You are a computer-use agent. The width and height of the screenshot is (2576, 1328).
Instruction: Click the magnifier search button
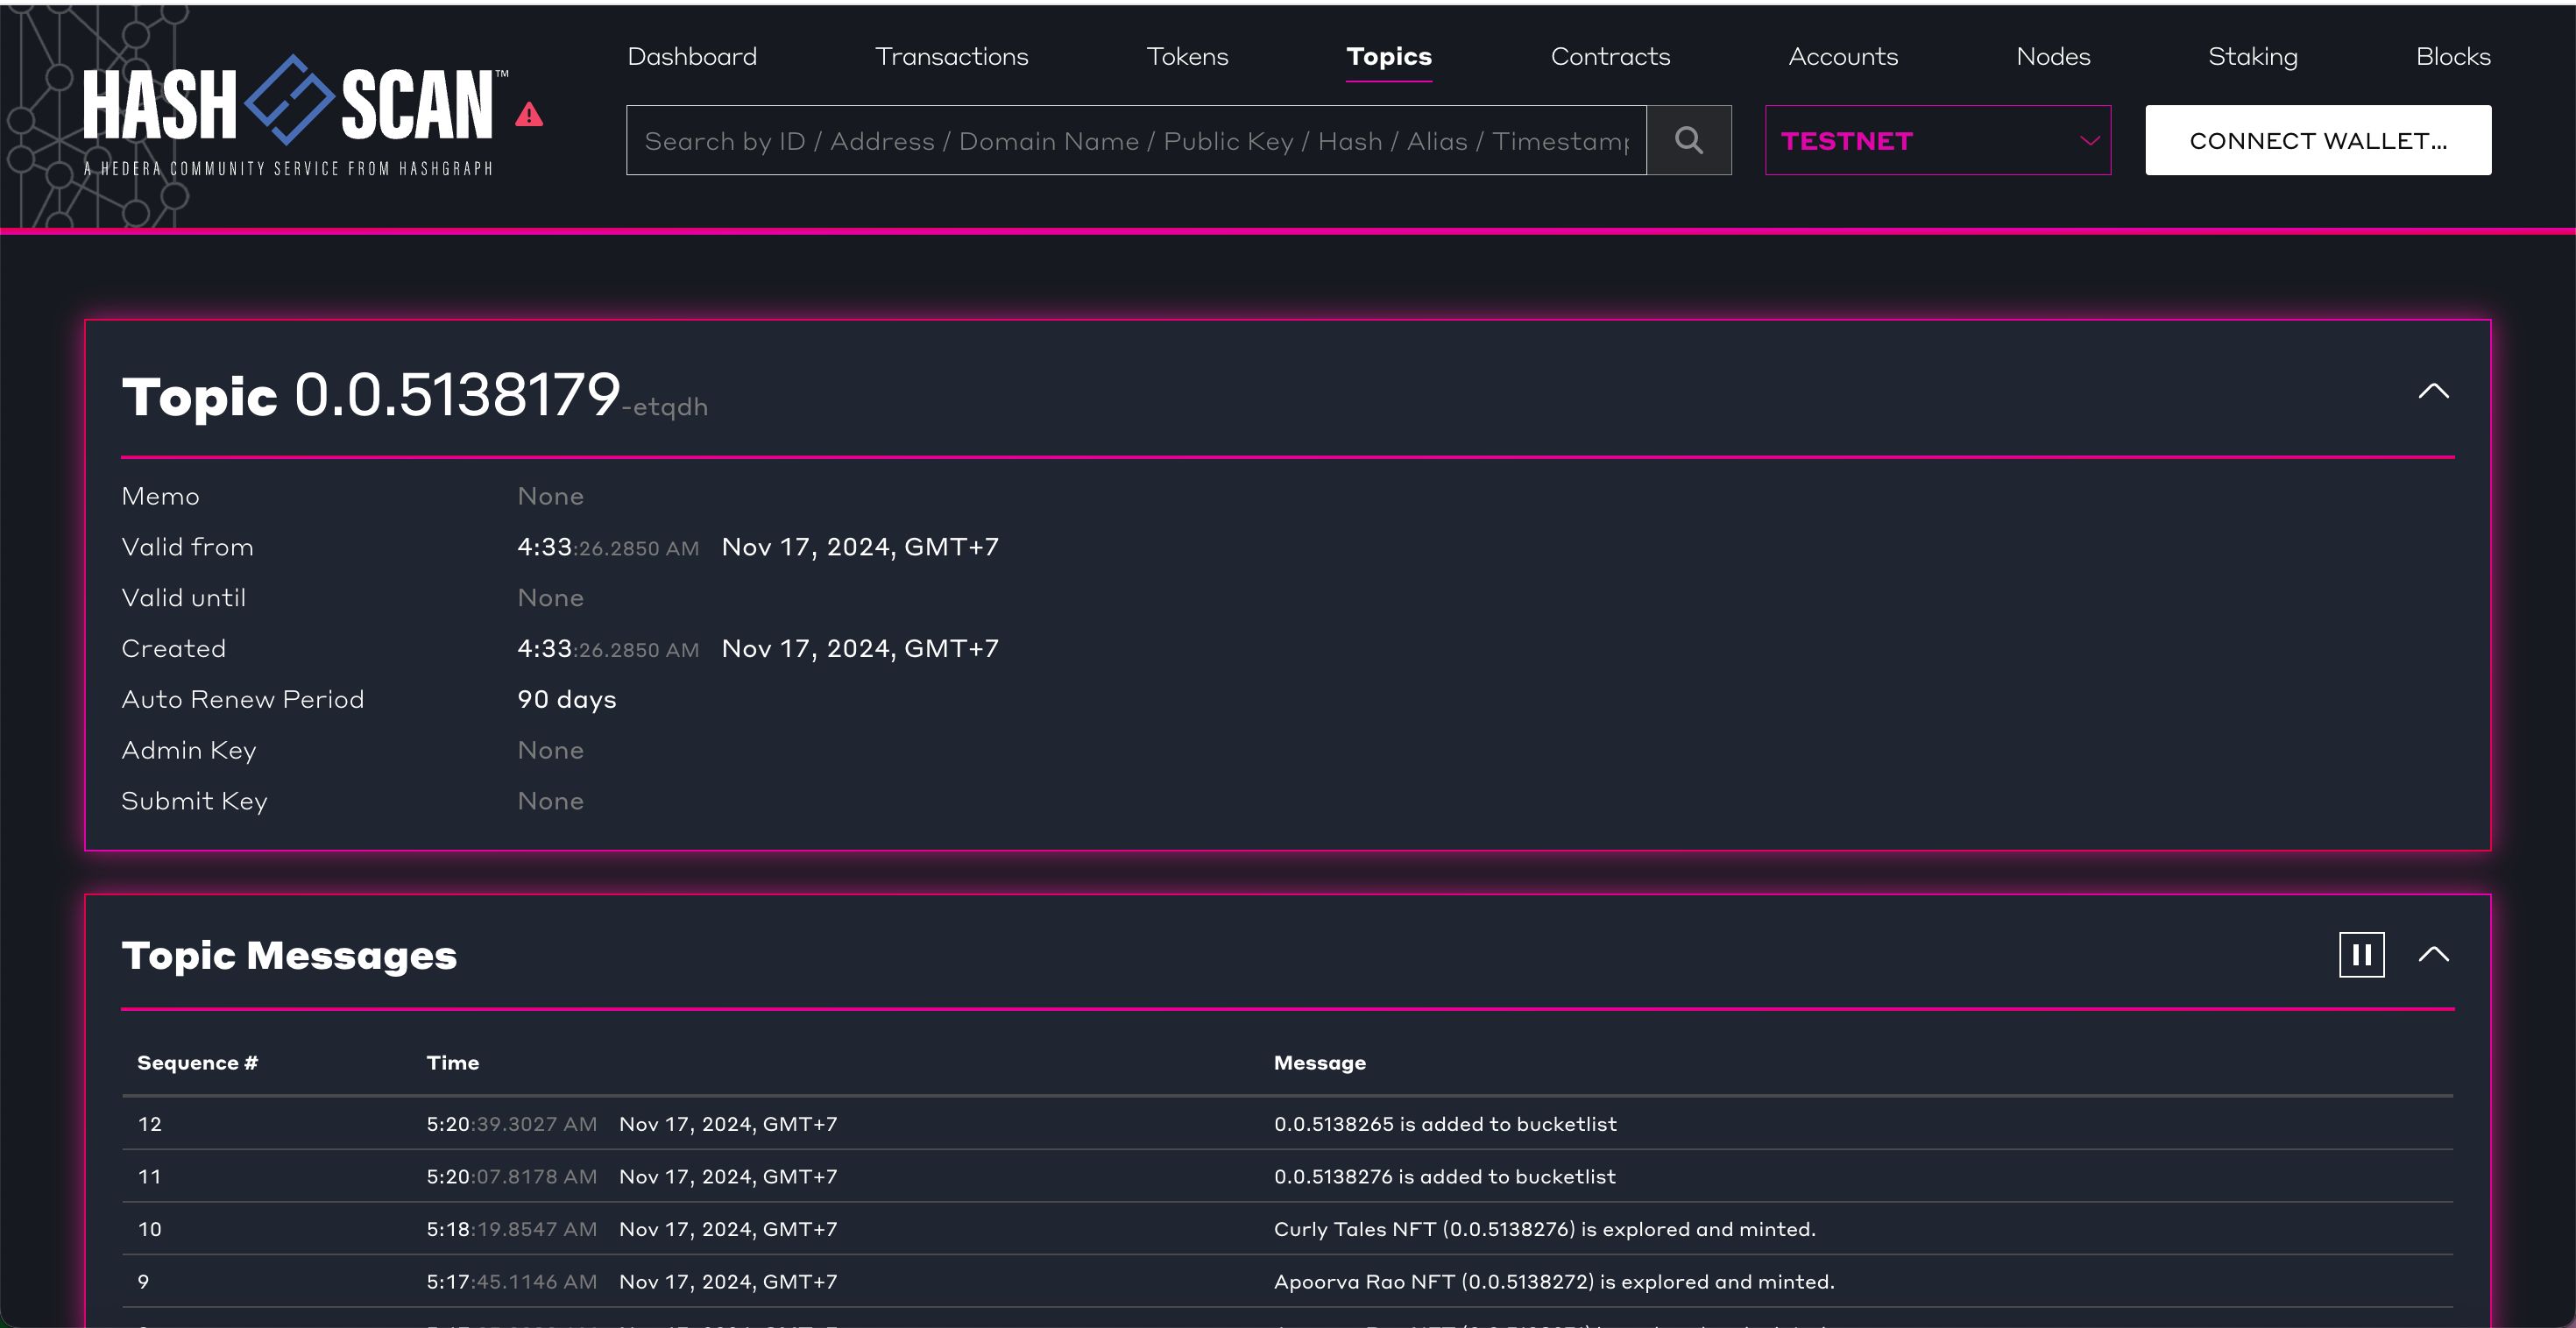point(1689,140)
